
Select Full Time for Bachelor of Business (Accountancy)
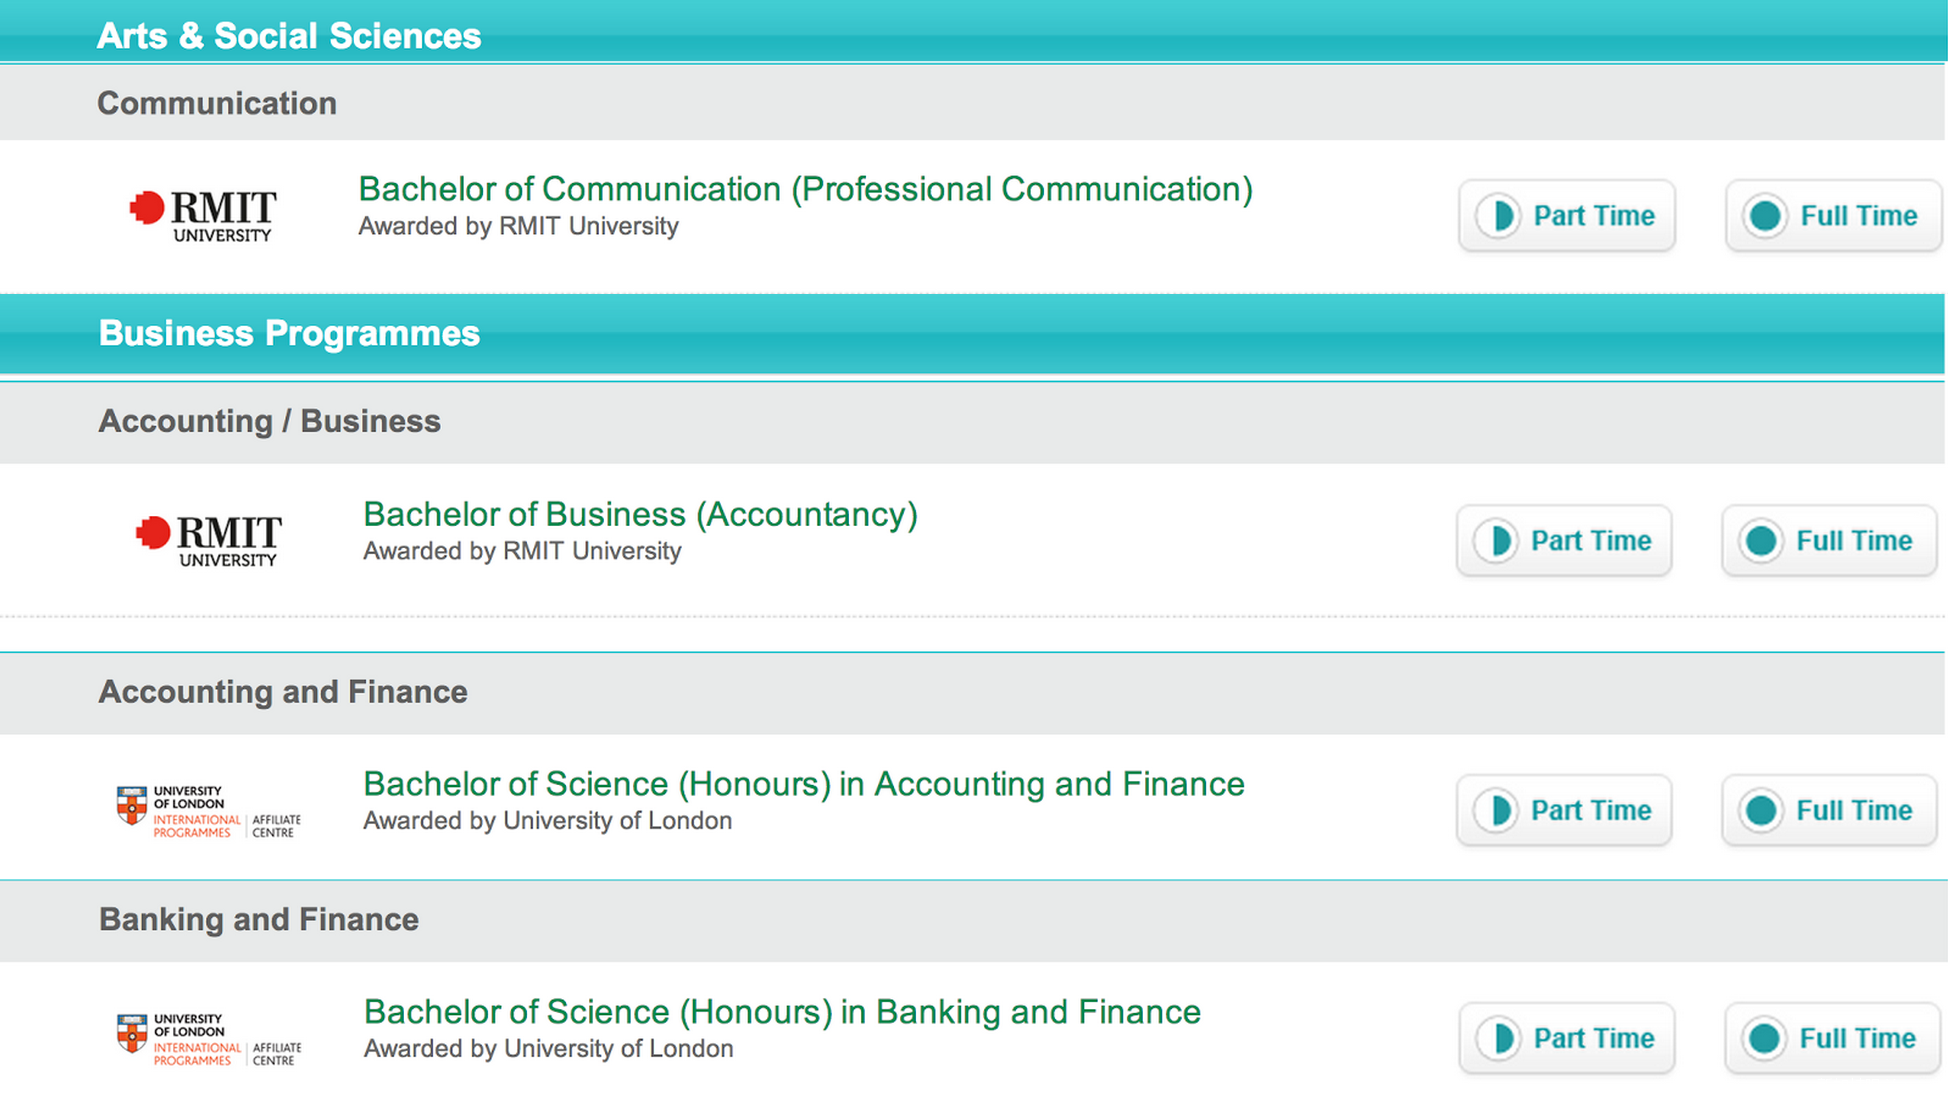click(1829, 541)
